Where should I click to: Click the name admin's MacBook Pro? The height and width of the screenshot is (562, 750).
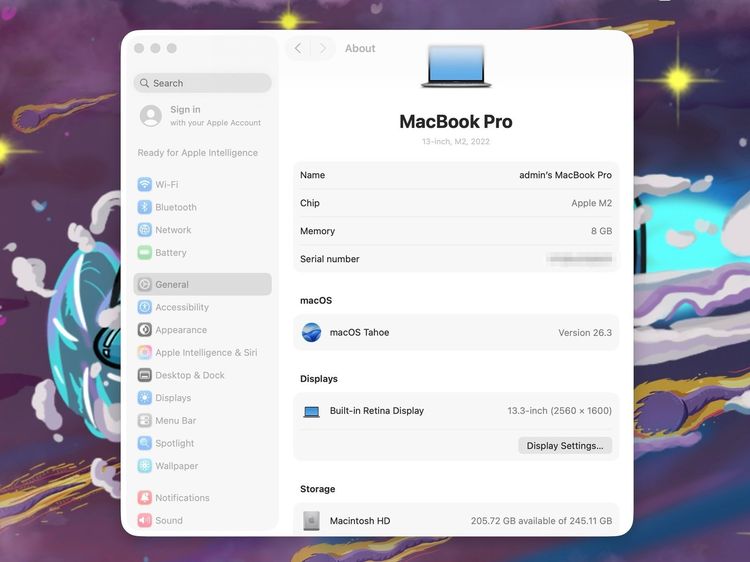coord(565,175)
